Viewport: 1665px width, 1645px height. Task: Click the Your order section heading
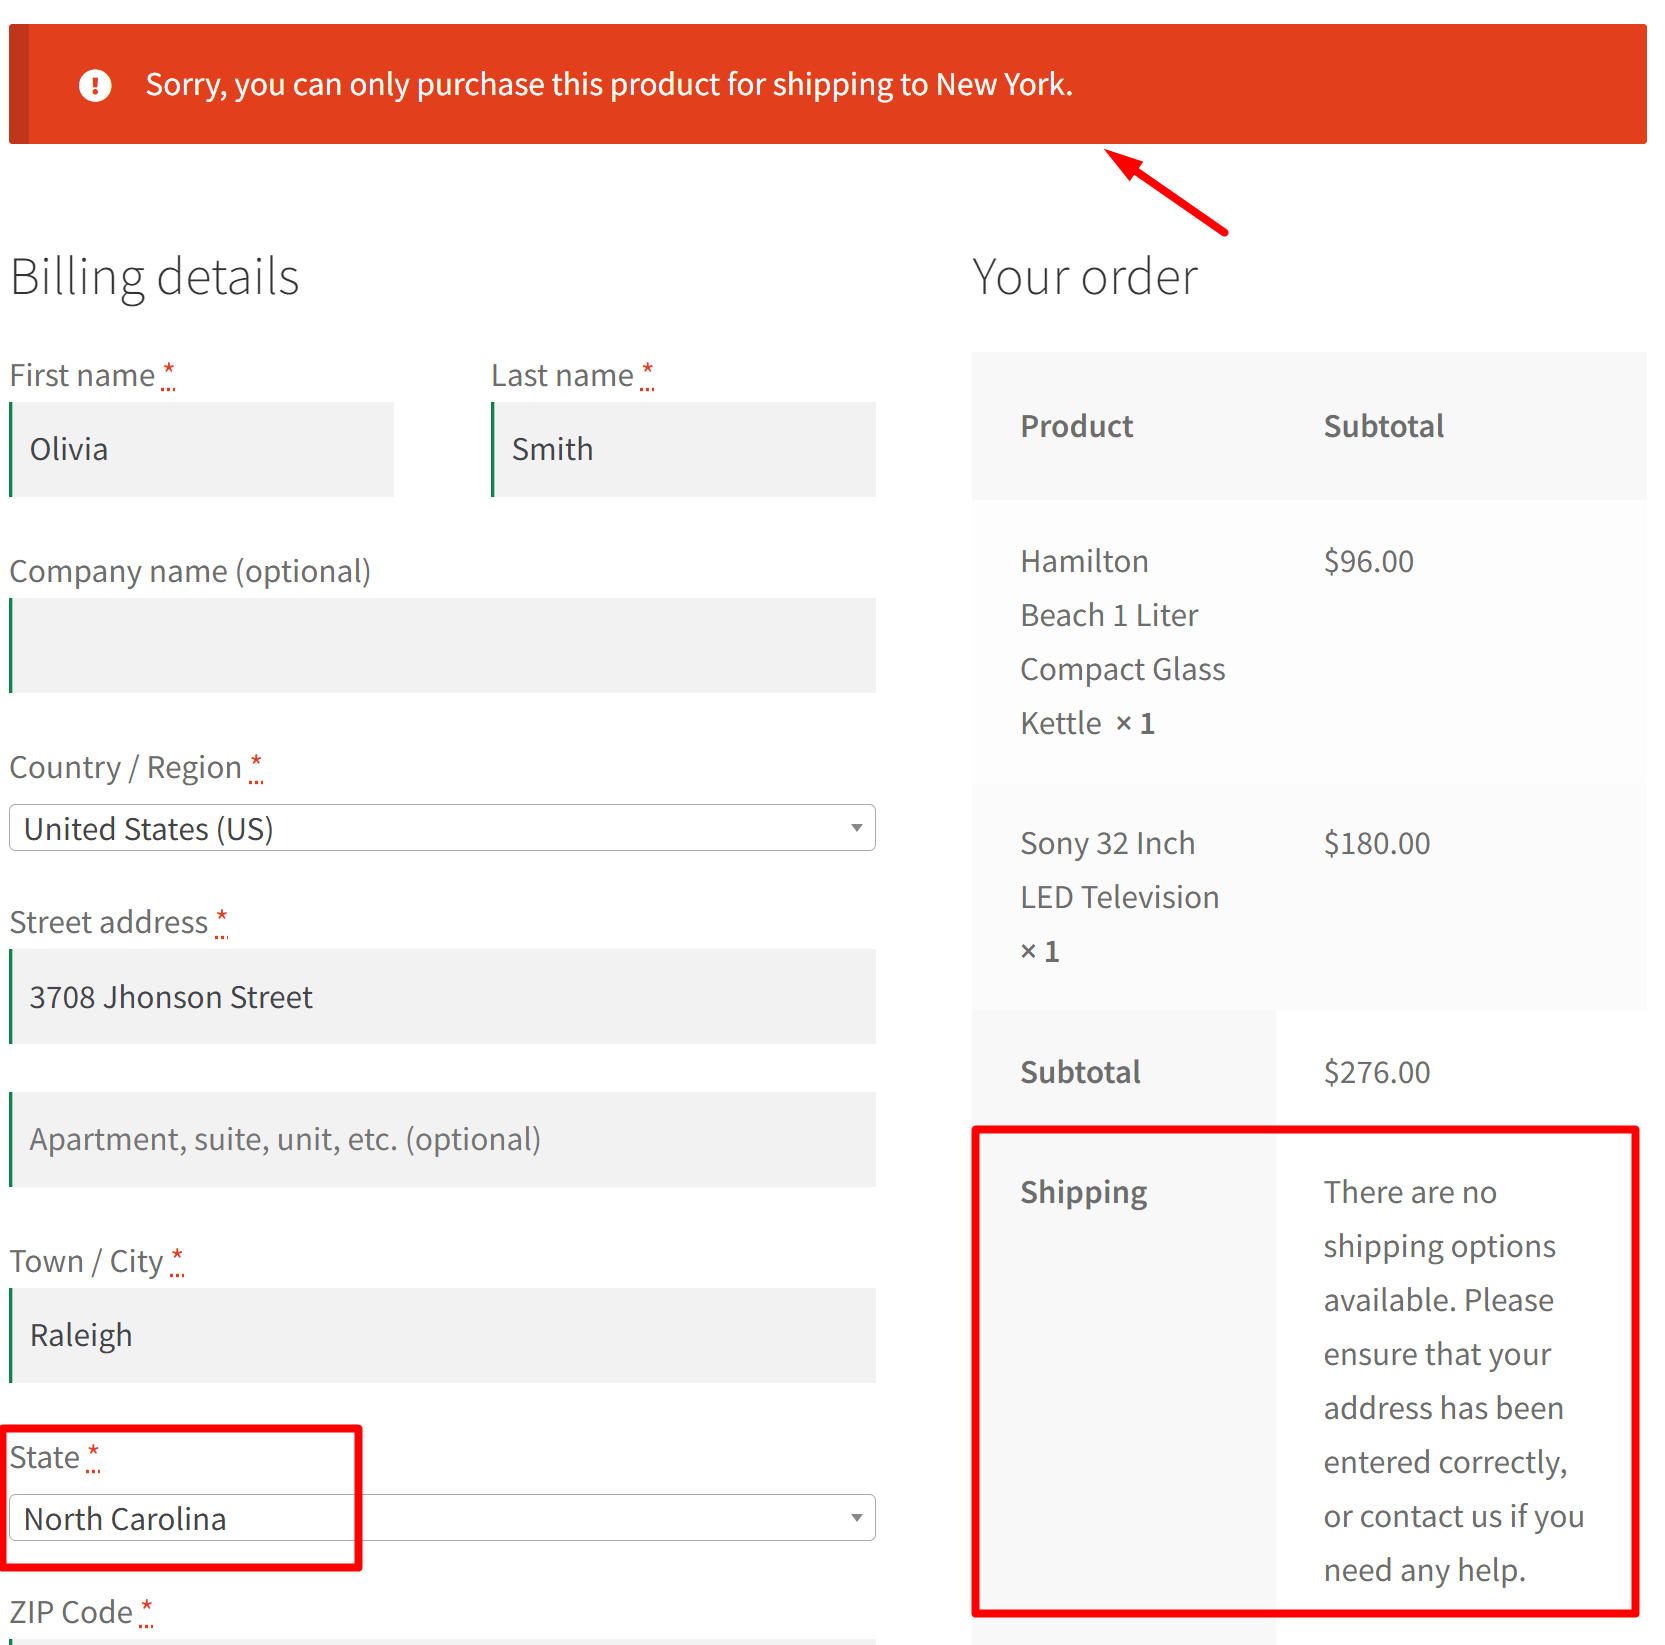point(1085,276)
